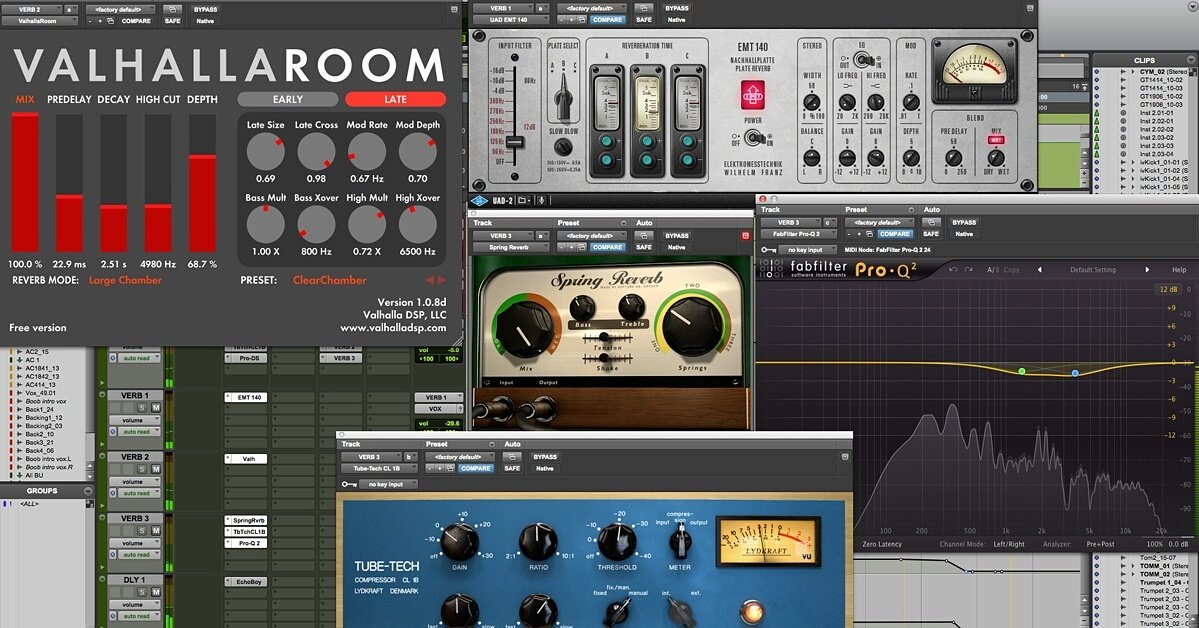Mute the DLY 1 track
1199x628 pixels.
pos(155,592)
